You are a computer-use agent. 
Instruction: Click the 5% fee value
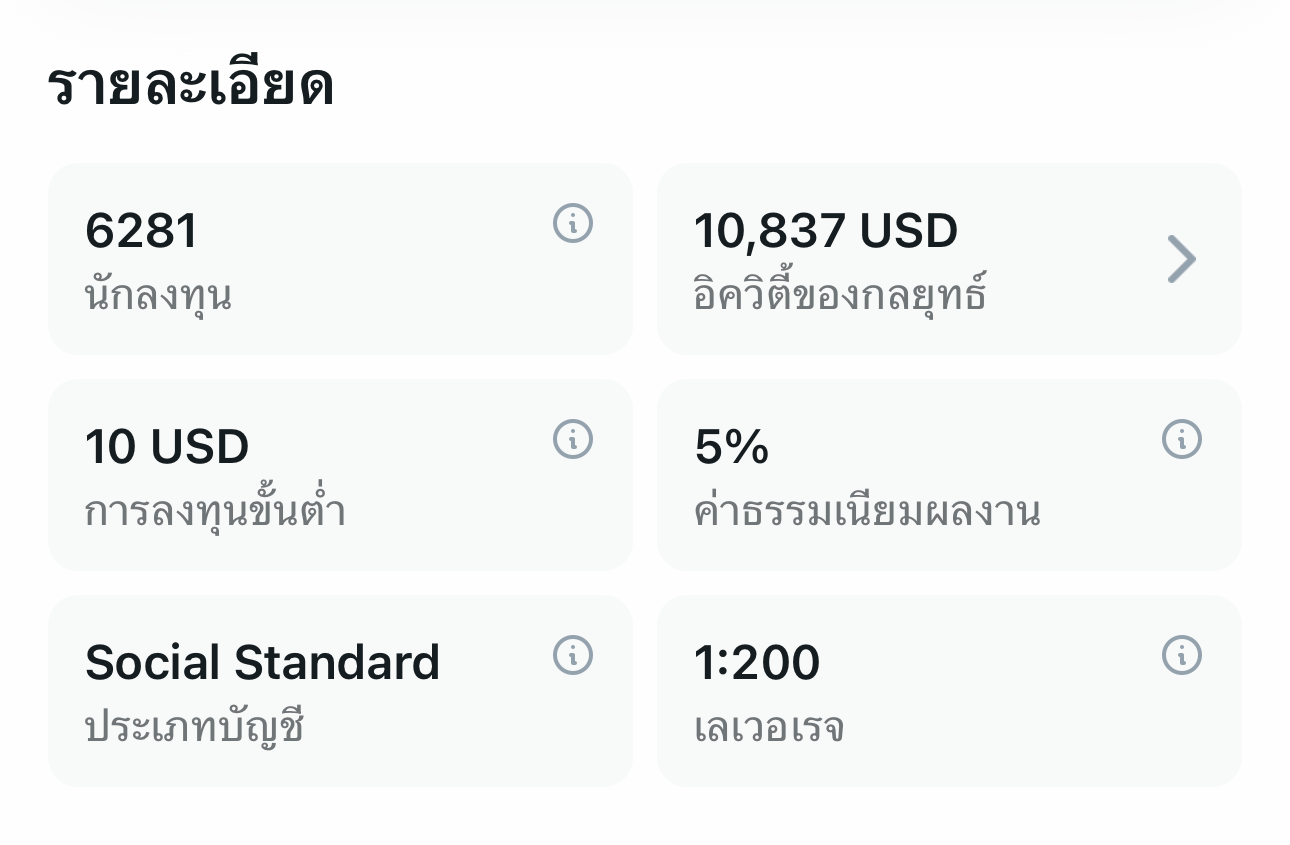[x=731, y=447]
